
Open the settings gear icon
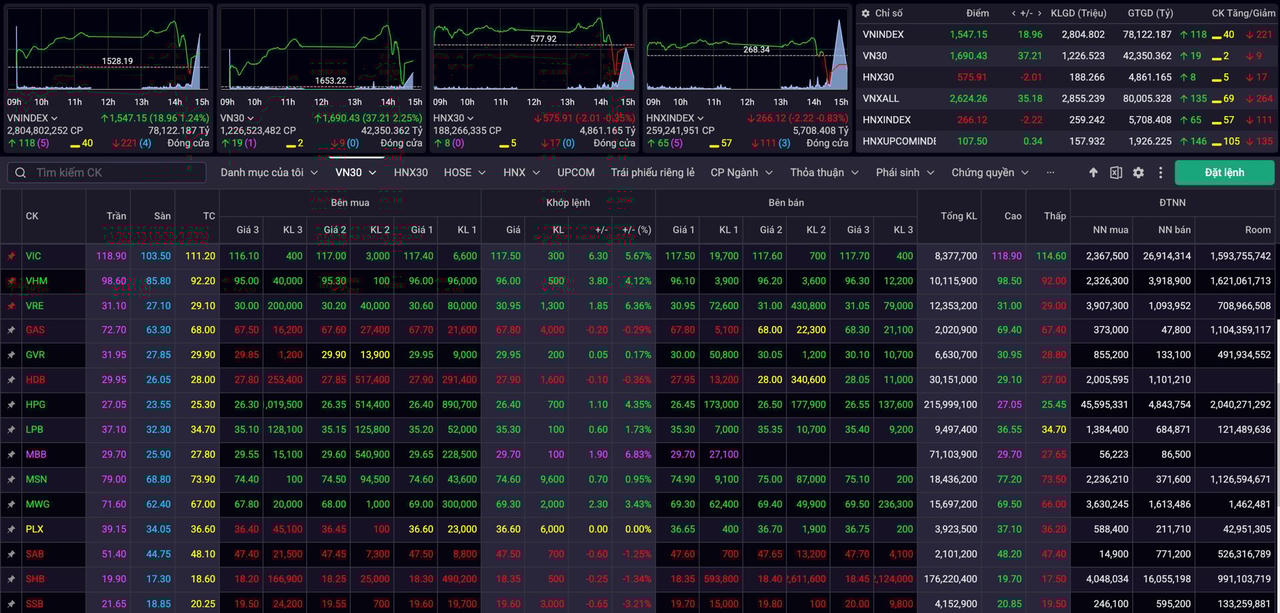tap(1138, 173)
